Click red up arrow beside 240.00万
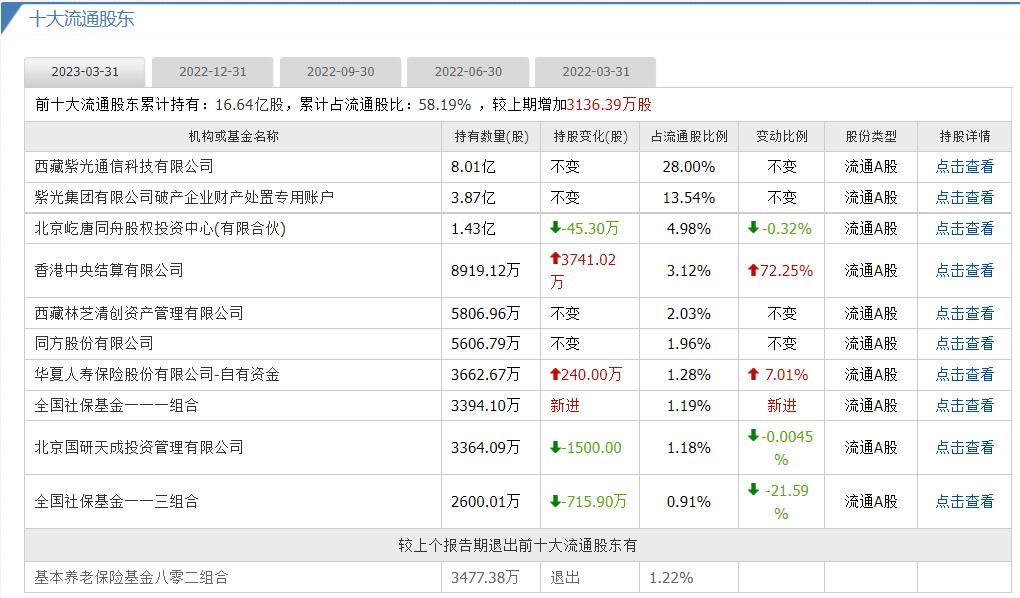This screenshot has height=598, width=1020. (555, 374)
